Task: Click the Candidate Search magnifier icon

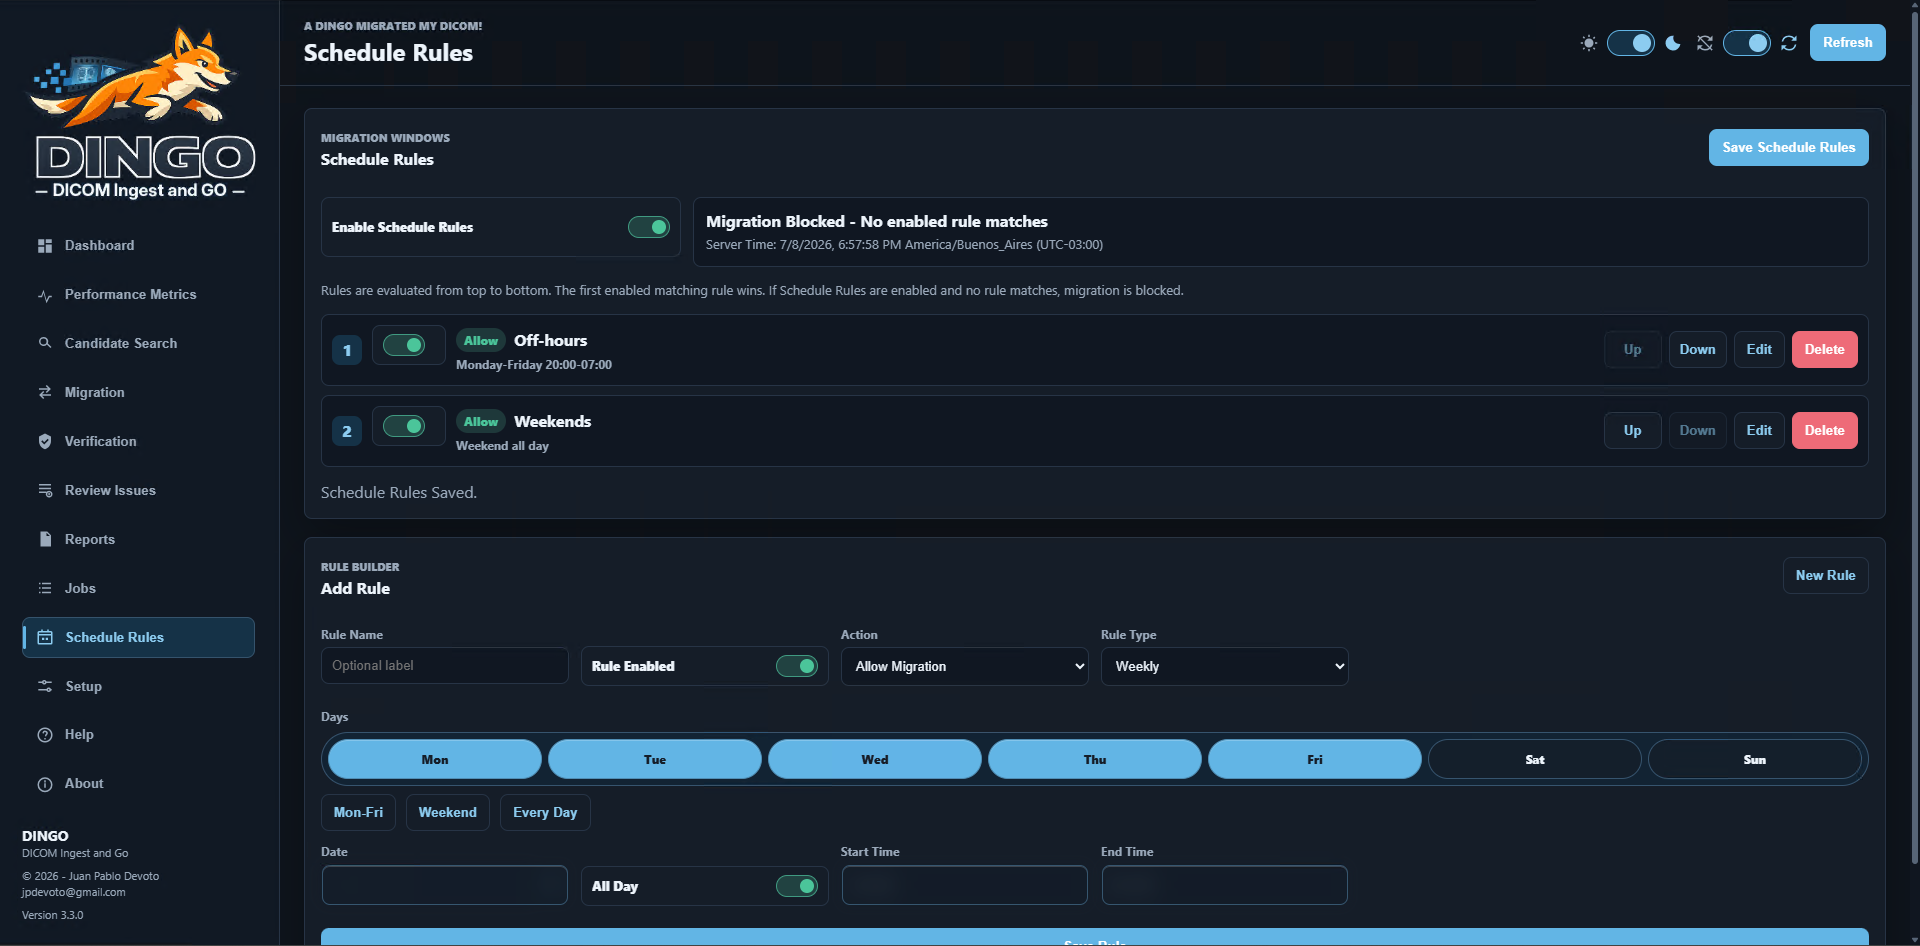Action: tap(45, 343)
